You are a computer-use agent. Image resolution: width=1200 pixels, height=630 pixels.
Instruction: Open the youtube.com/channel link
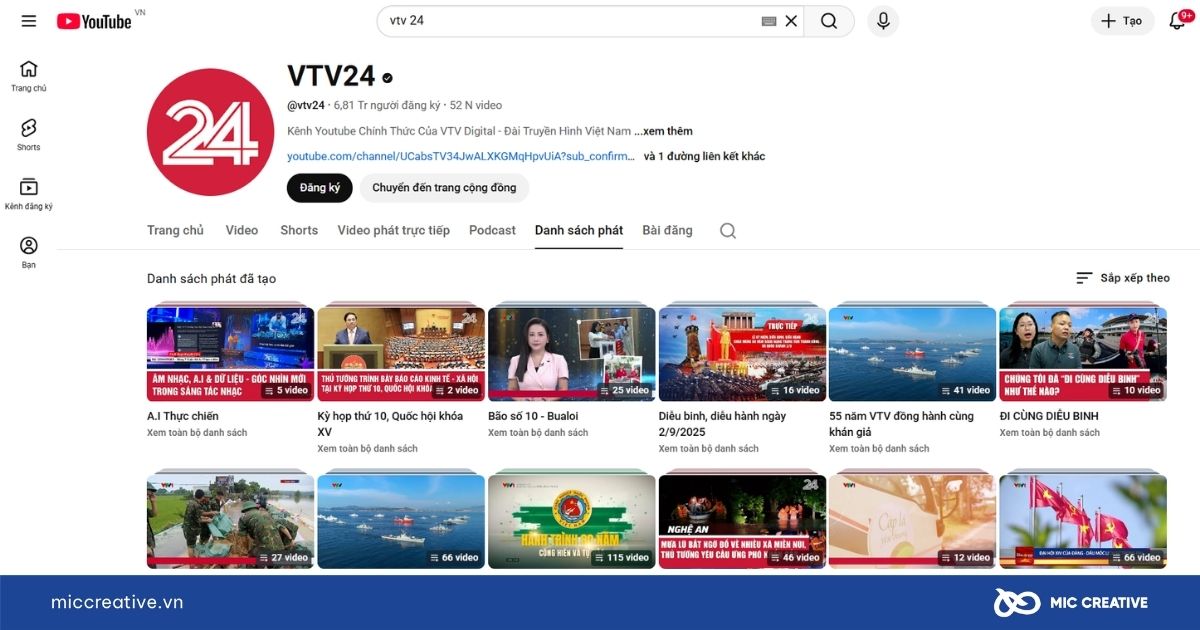461,156
